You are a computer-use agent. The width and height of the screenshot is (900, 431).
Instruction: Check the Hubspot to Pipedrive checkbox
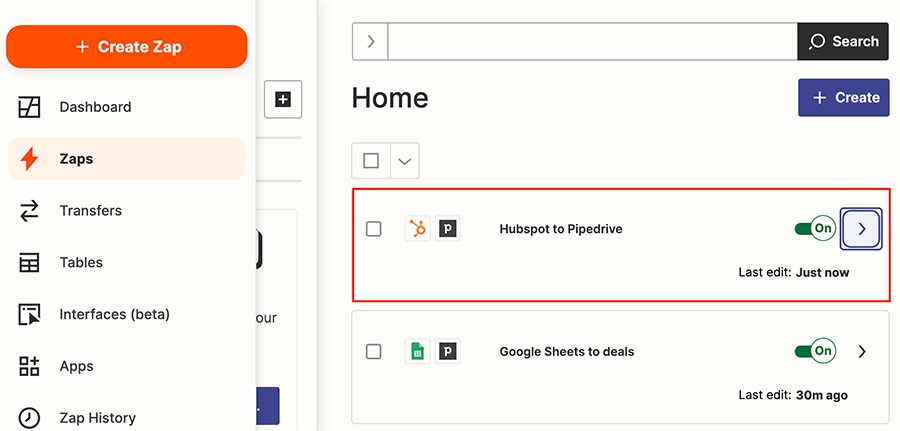[374, 229]
